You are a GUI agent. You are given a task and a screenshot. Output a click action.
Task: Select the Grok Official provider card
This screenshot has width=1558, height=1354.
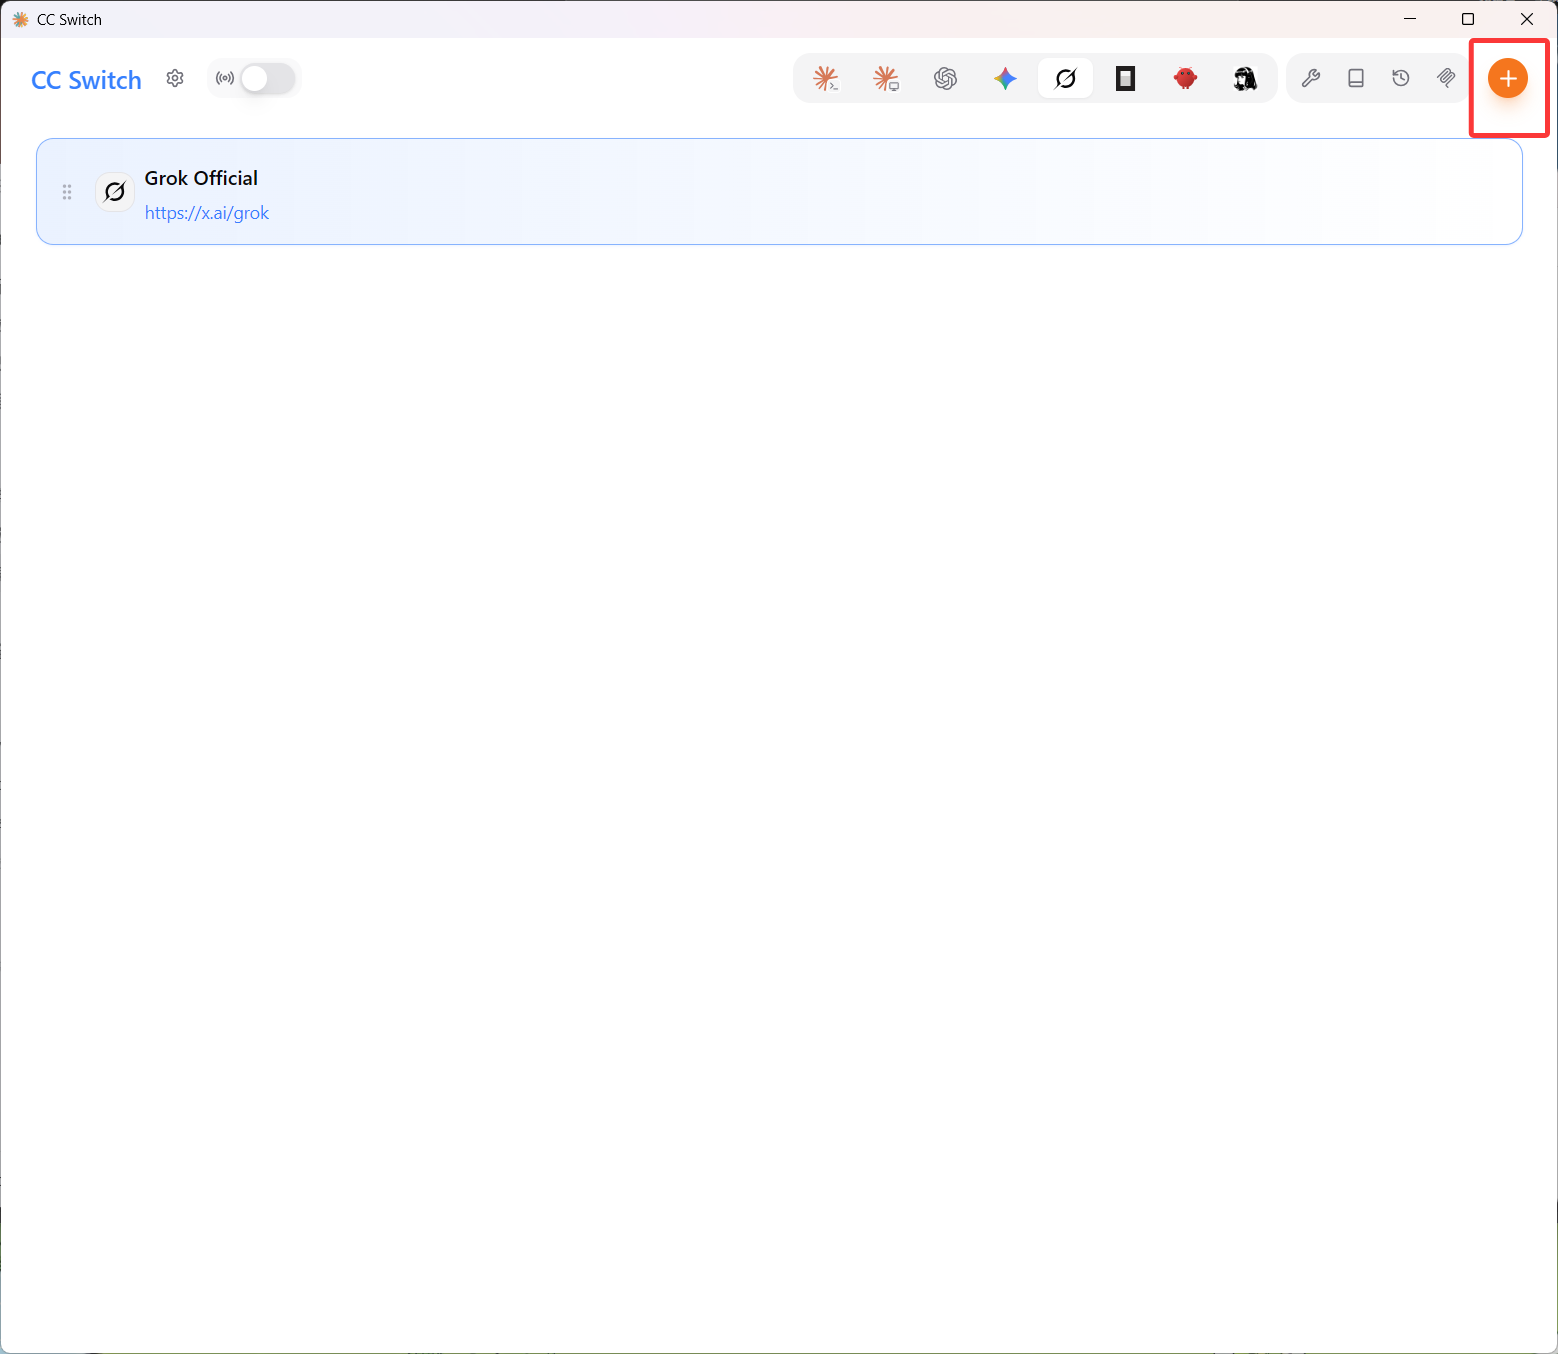point(779,191)
